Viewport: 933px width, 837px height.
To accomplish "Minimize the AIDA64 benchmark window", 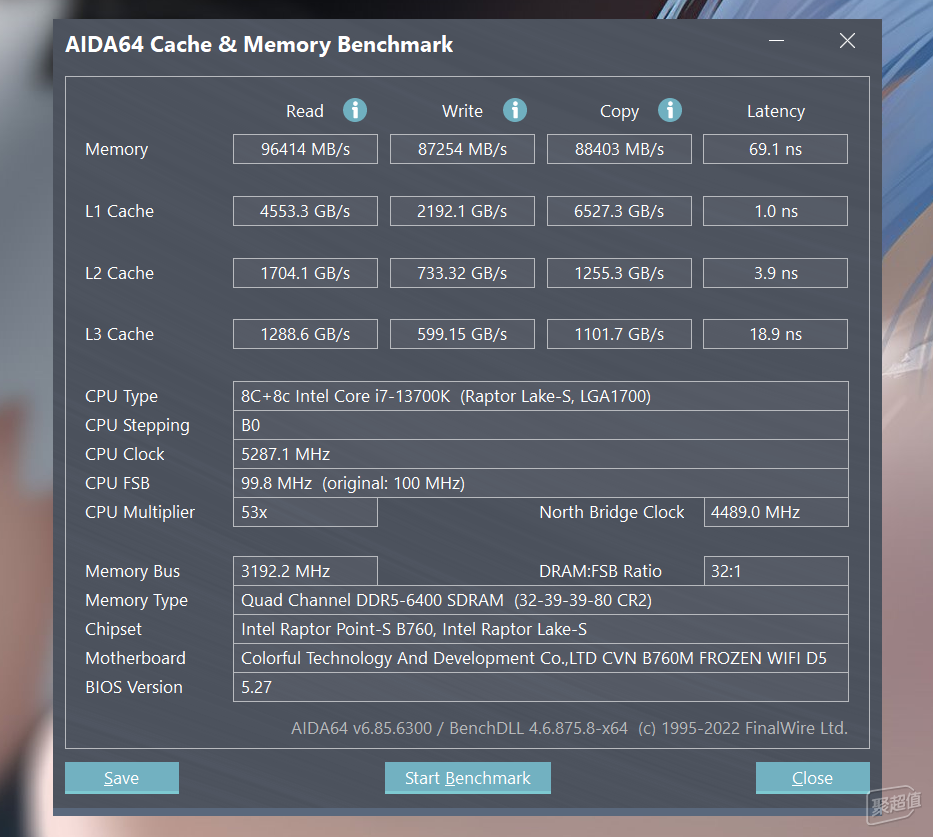I will click(776, 40).
